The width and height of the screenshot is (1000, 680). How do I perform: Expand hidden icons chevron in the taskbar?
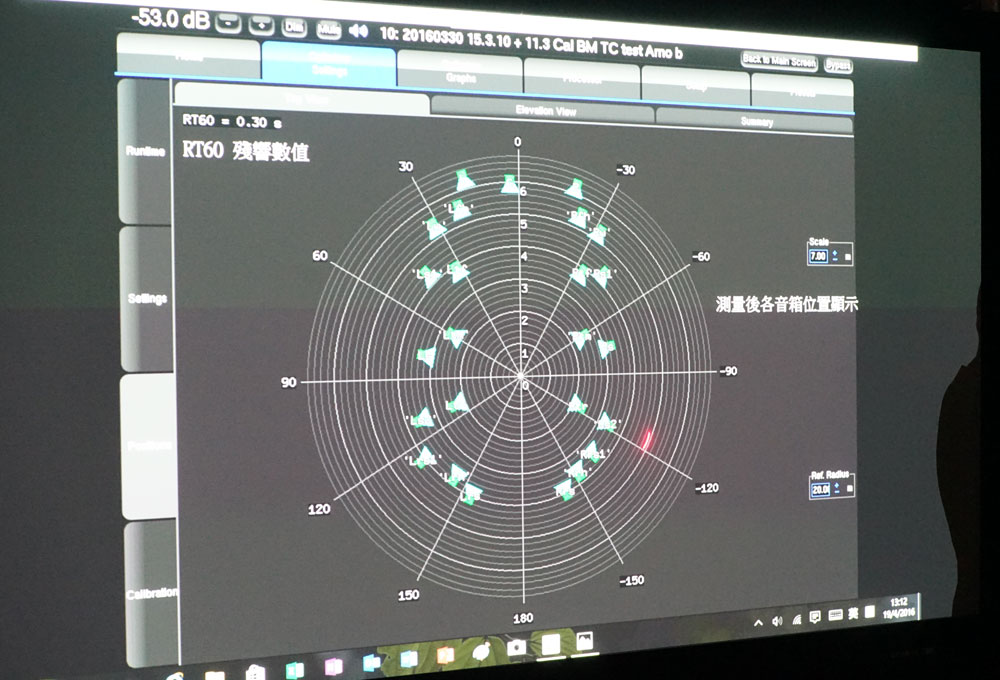pyautogui.click(x=758, y=620)
